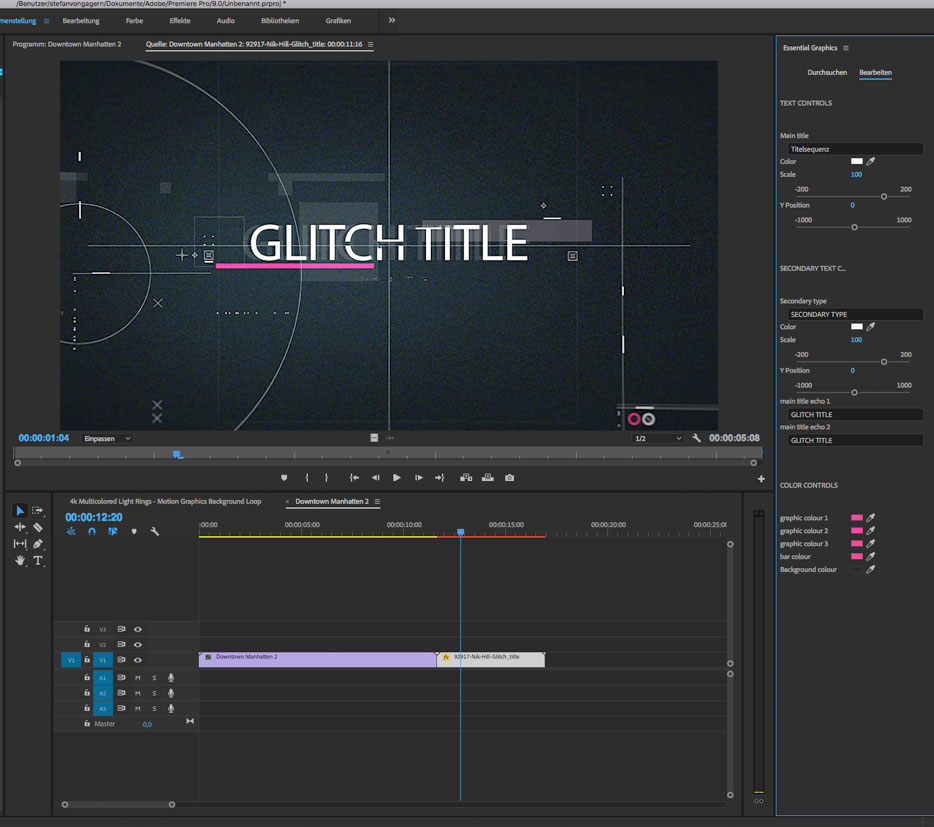Viewport: 934px width, 827px height.
Task: Expand the workspace overflow chevrons
Action: (x=391, y=20)
